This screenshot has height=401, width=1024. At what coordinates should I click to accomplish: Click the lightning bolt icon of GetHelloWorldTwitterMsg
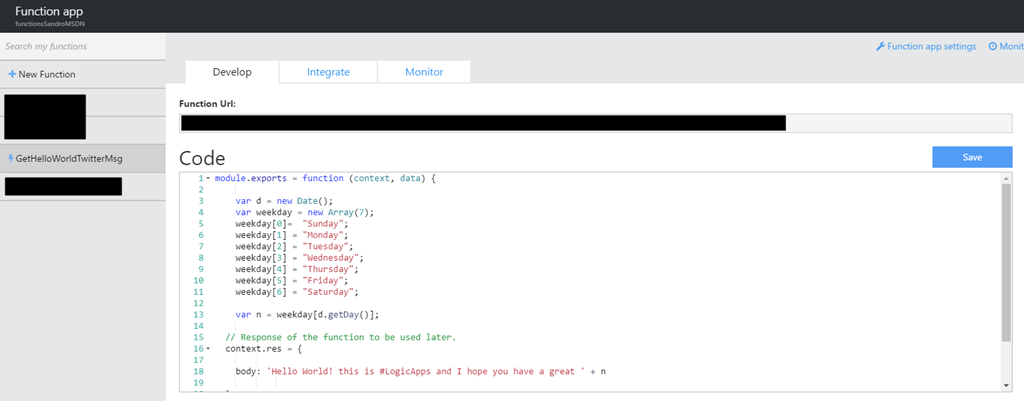click(x=10, y=158)
